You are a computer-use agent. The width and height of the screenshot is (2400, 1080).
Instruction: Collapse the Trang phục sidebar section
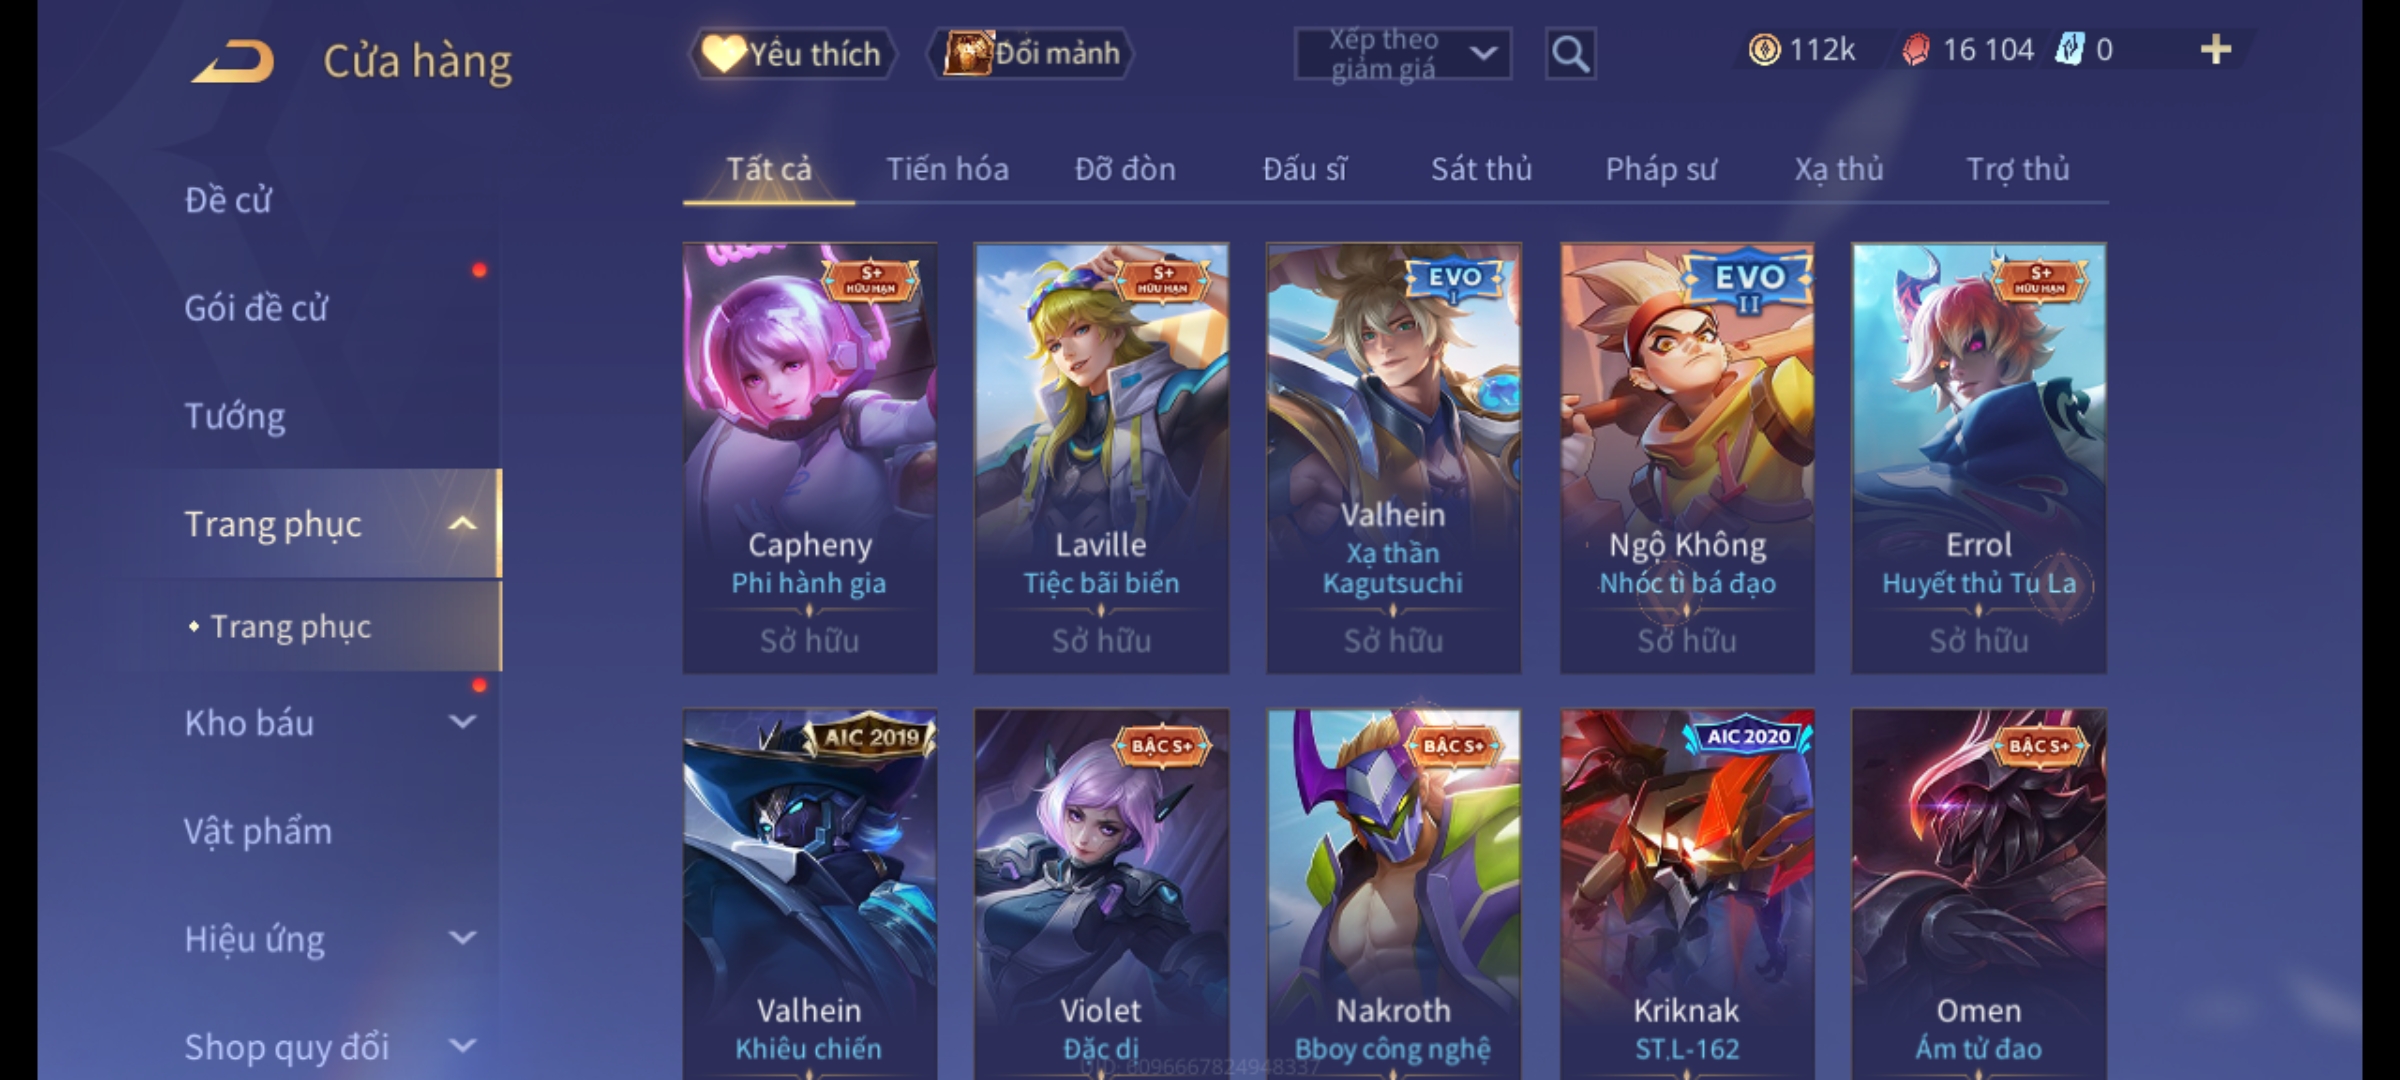(462, 524)
